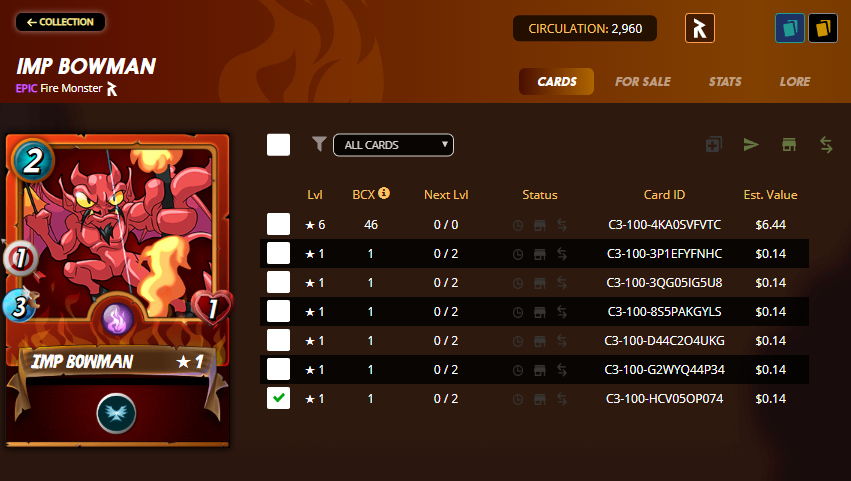Click the BCX info icon
Screen dimensions: 851x481
[384, 193]
